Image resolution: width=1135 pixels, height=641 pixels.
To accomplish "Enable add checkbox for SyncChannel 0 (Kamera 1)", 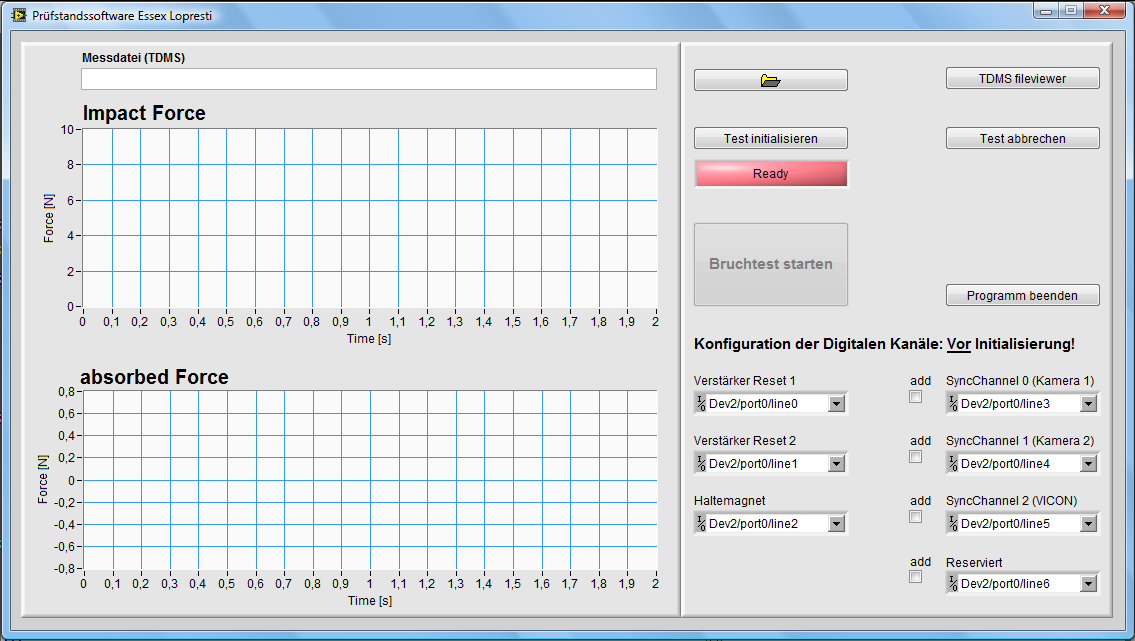I will [x=916, y=397].
